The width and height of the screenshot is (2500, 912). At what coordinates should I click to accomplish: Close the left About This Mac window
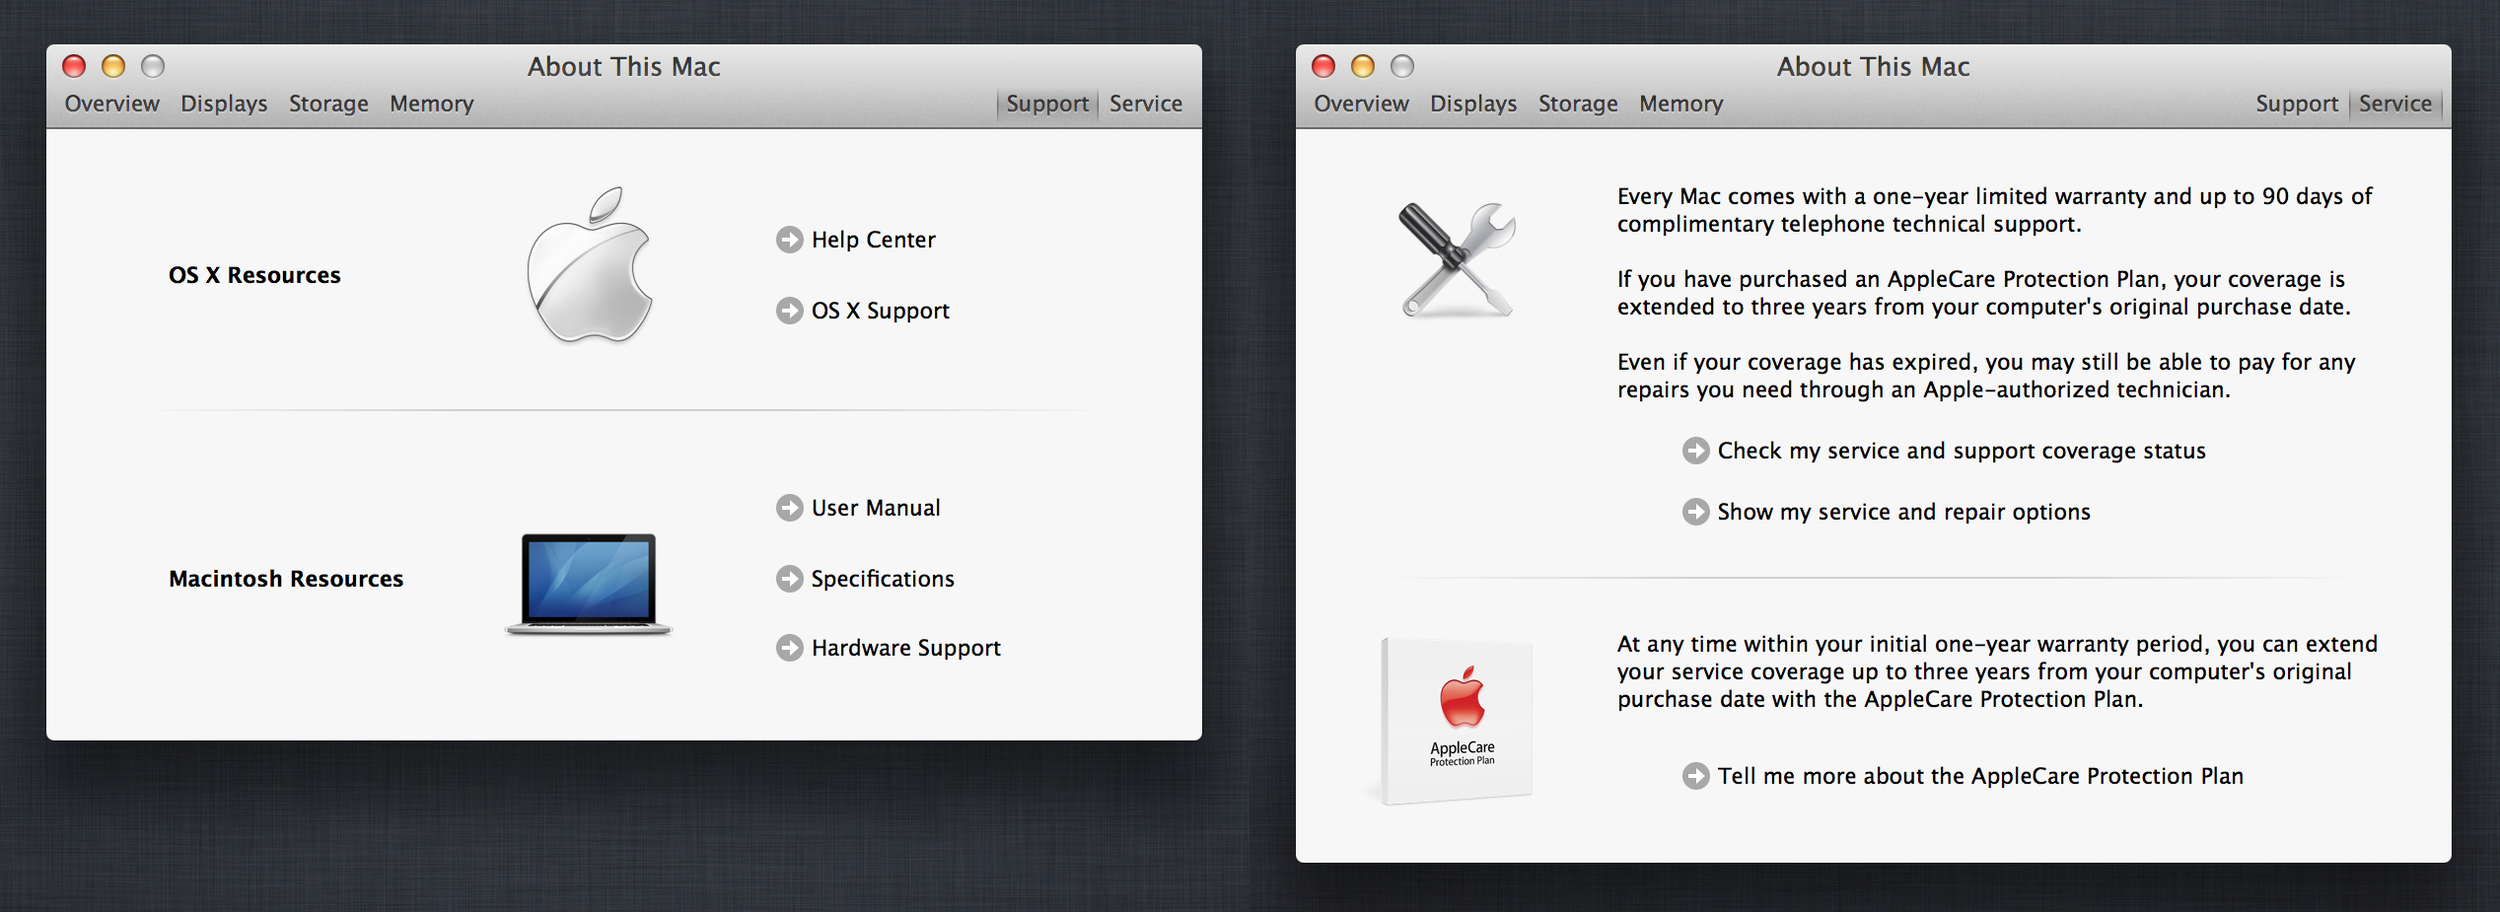click(x=74, y=66)
